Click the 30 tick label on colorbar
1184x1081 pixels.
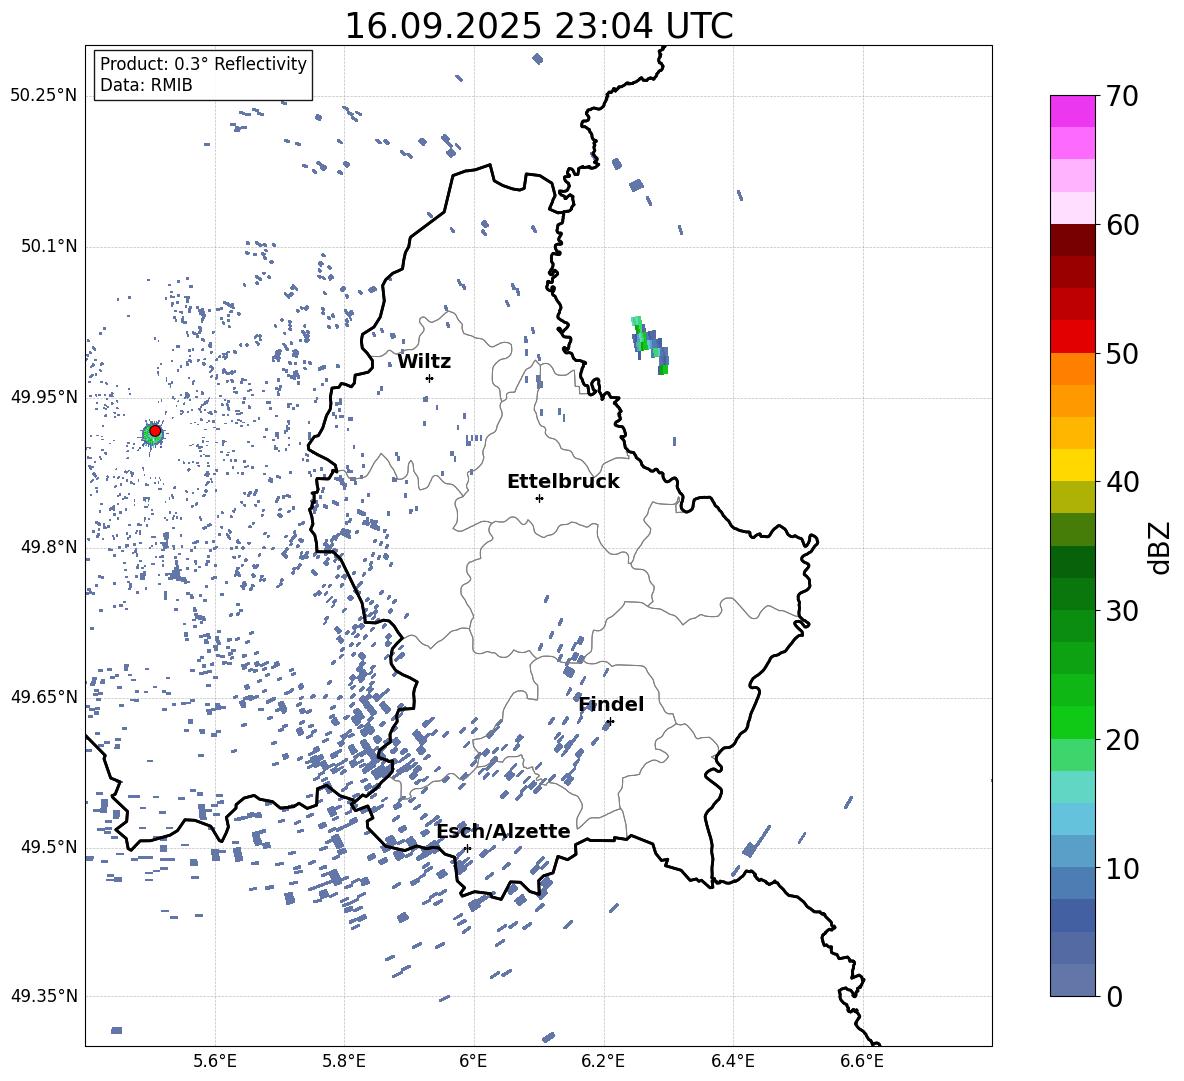pyautogui.click(x=1121, y=611)
